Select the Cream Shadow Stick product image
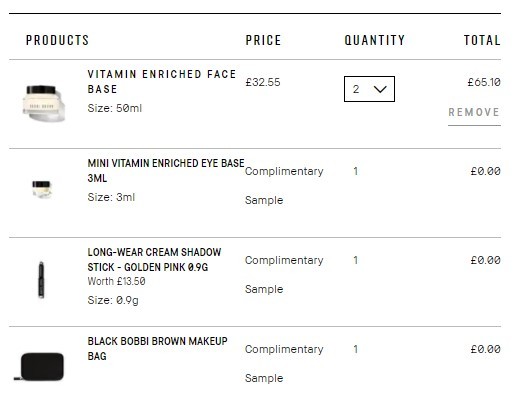The width and height of the screenshot is (521, 412). point(41,280)
